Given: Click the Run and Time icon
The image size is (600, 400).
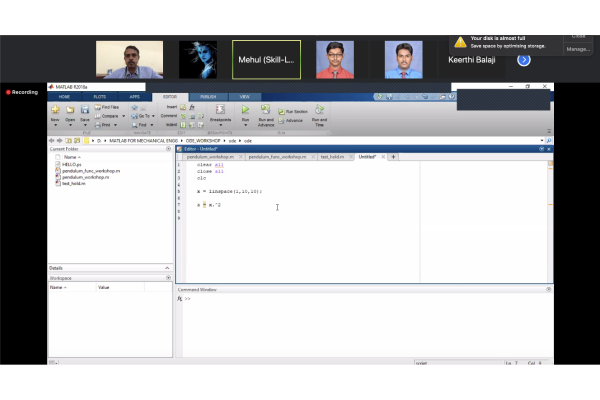Looking at the screenshot, I should tap(319, 110).
